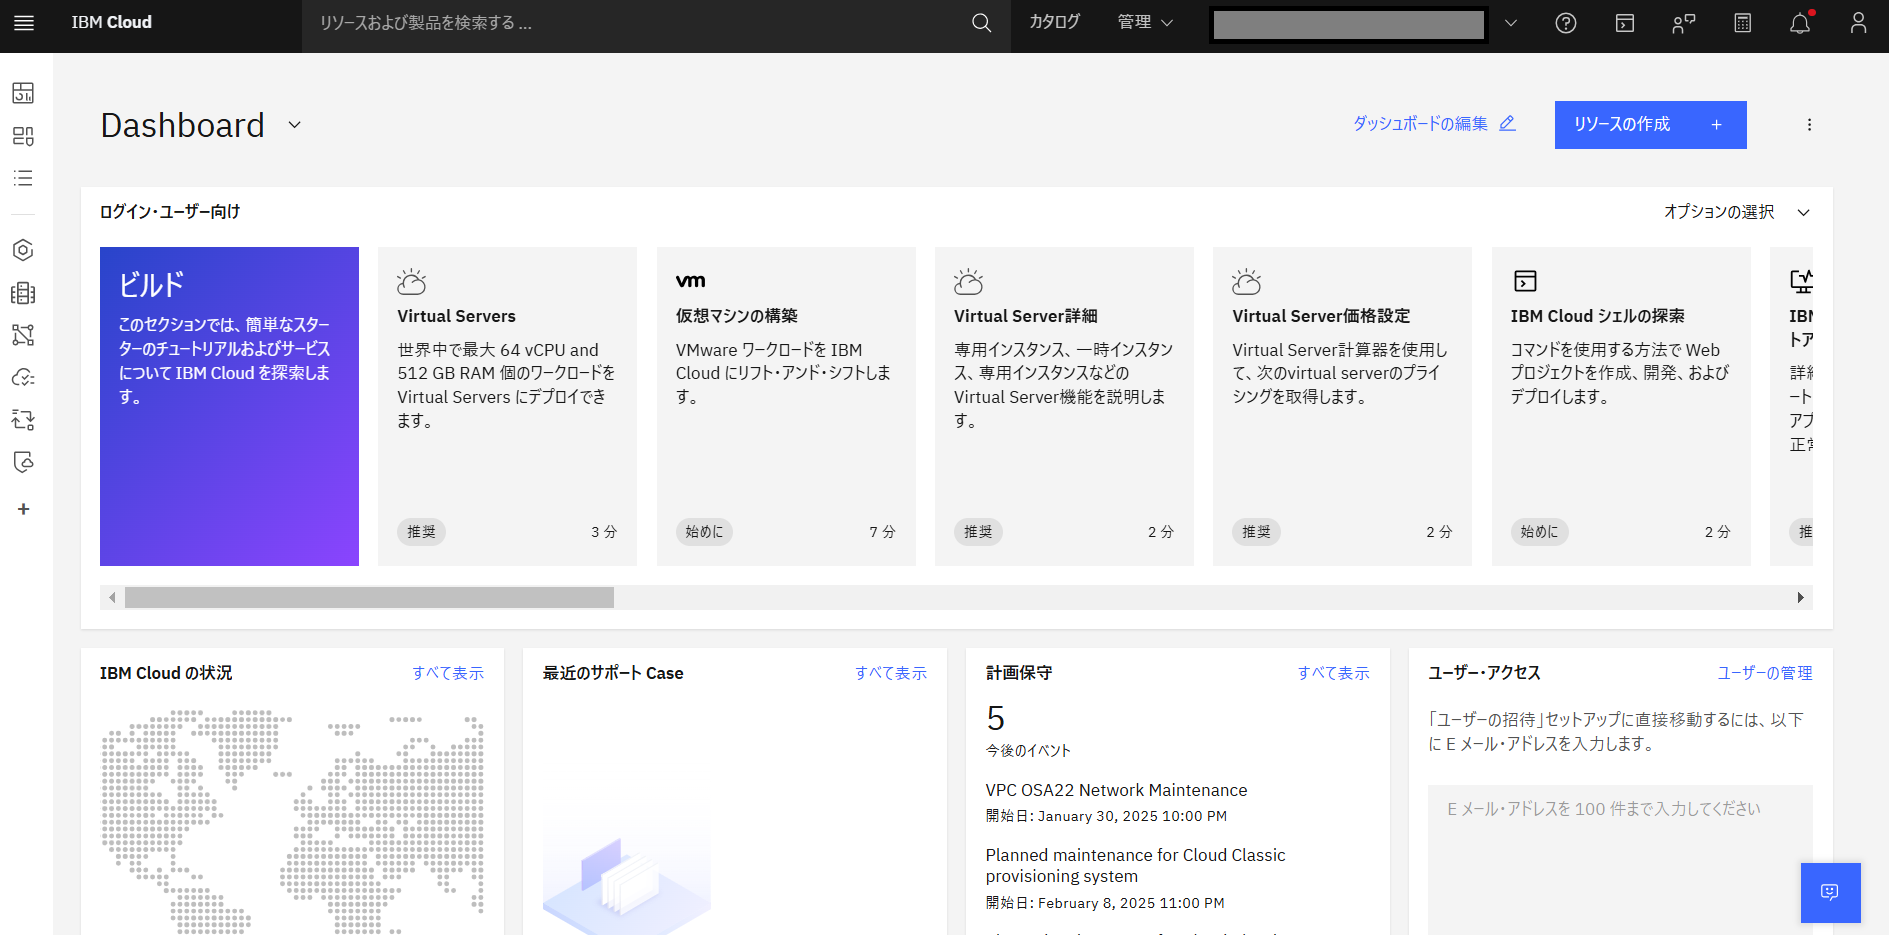Image resolution: width=1889 pixels, height=935 pixels.
Task: Click the help question mark icon
Action: click(1566, 23)
